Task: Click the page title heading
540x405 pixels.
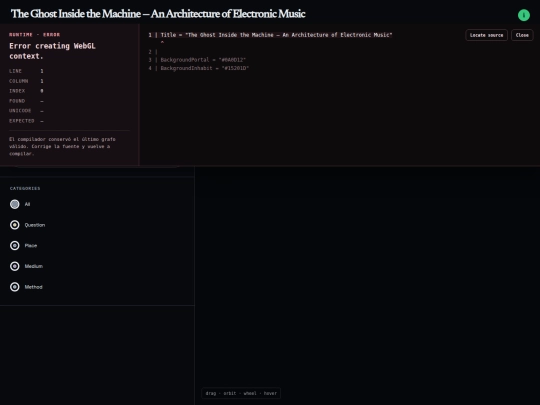Action: [158, 14]
